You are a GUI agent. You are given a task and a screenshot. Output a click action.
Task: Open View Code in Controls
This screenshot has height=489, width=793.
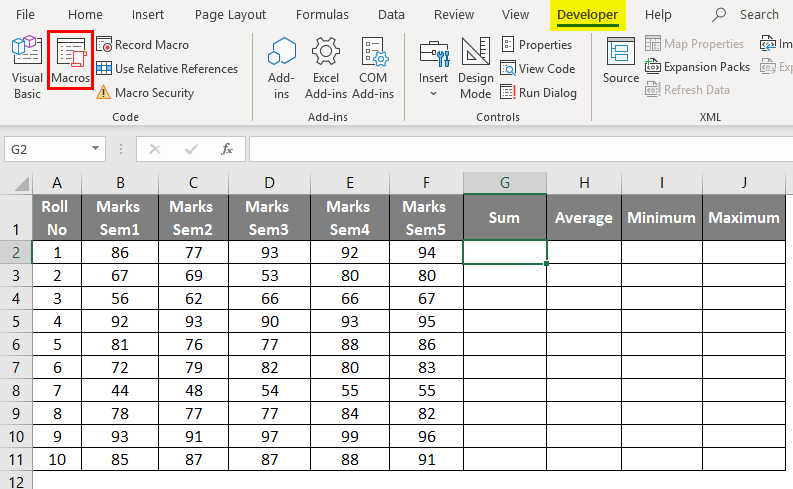[x=537, y=69]
